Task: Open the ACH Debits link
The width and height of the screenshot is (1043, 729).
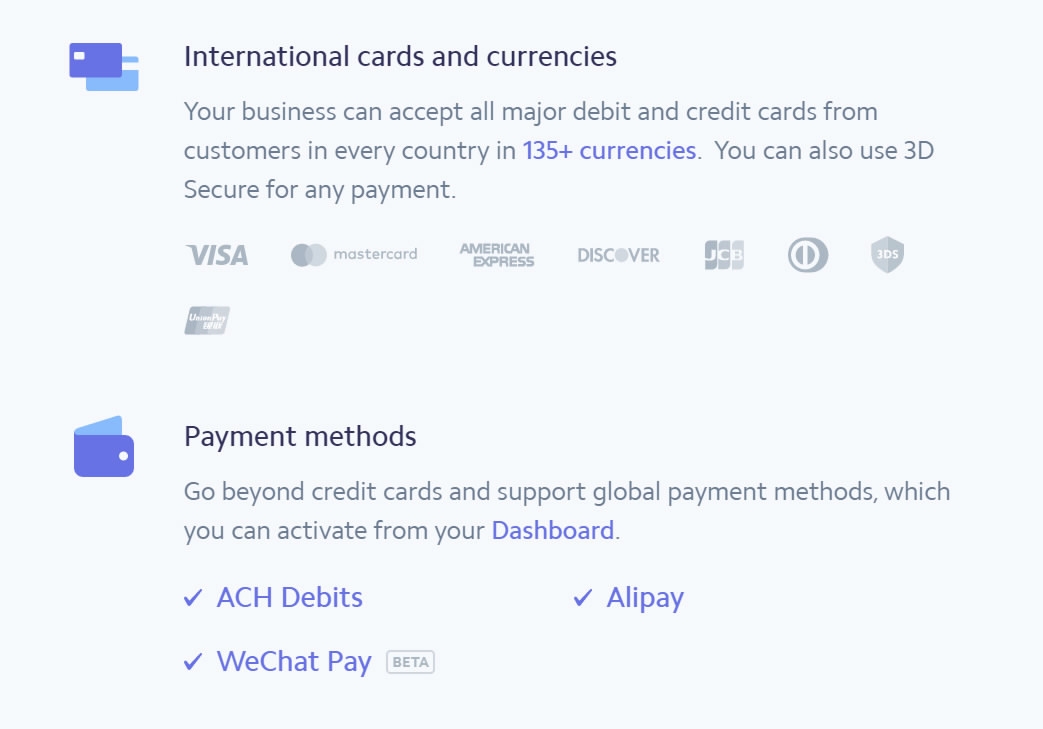Action: coord(289,598)
